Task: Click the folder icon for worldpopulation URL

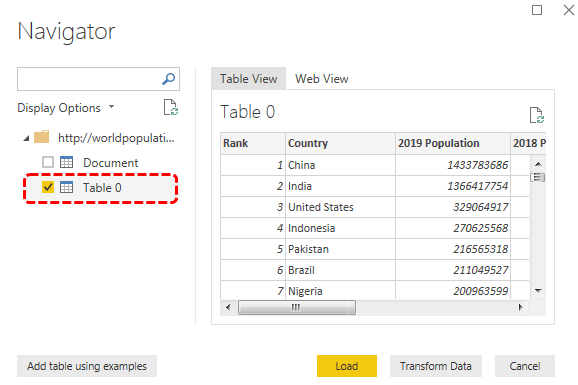Action: tap(41, 137)
